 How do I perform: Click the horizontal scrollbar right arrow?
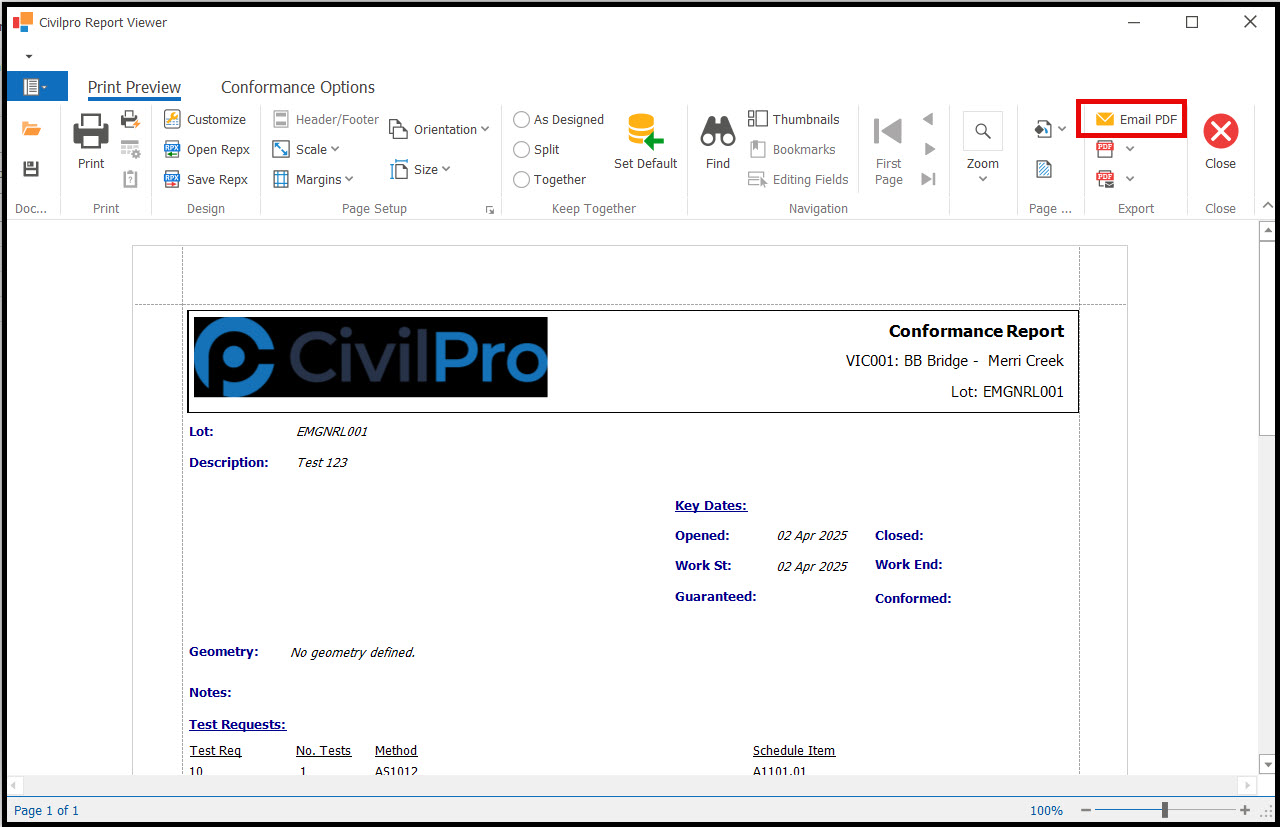[1247, 785]
